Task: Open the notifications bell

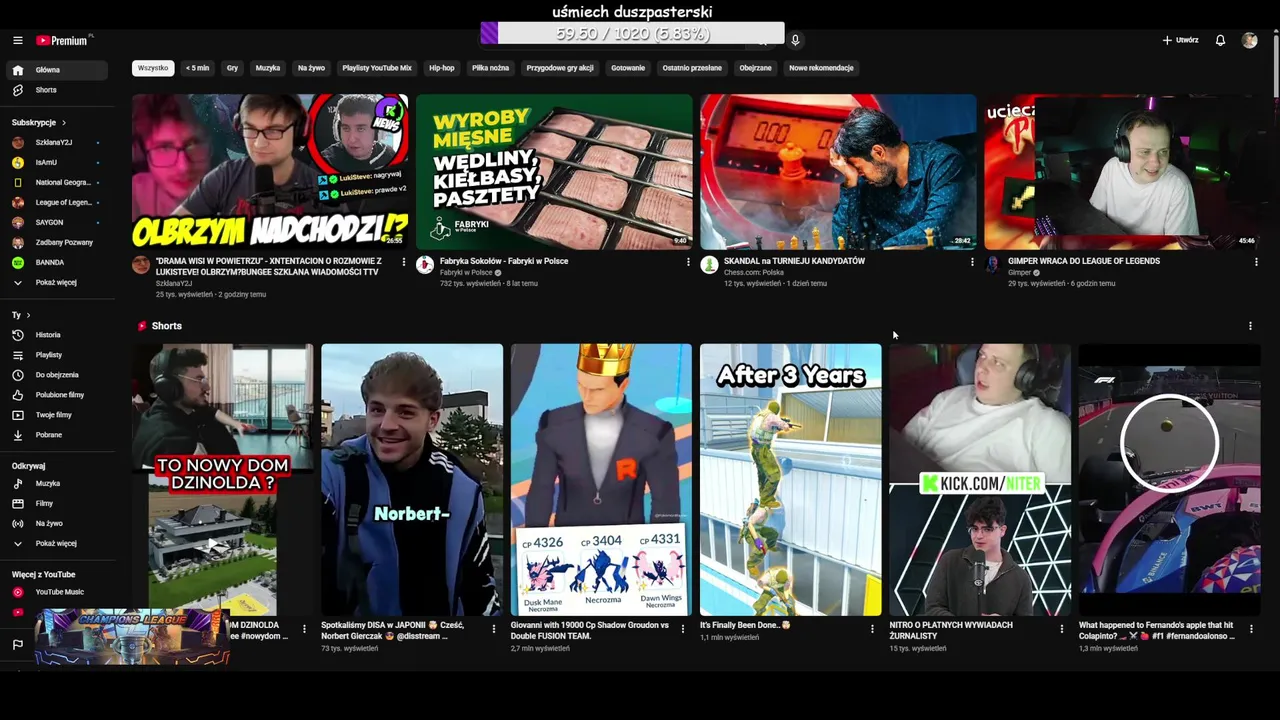Action: [x=1220, y=40]
